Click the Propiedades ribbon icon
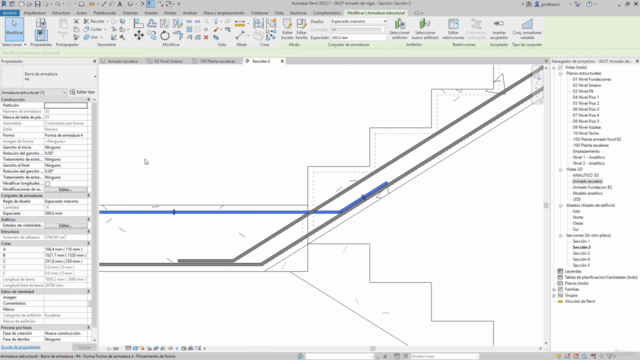The height and width of the screenshot is (360, 640). (41, 36)
